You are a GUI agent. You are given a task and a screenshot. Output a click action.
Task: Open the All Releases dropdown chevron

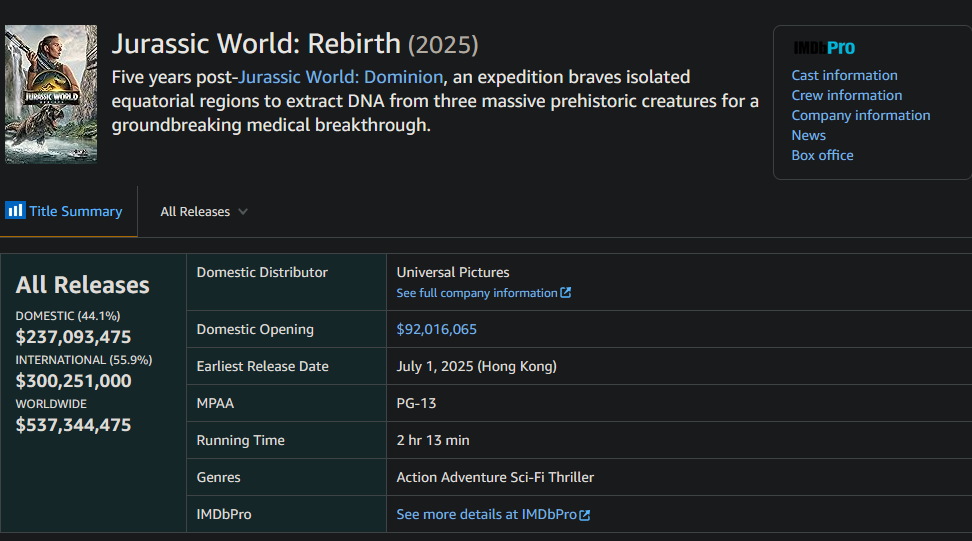coord(243,211)
